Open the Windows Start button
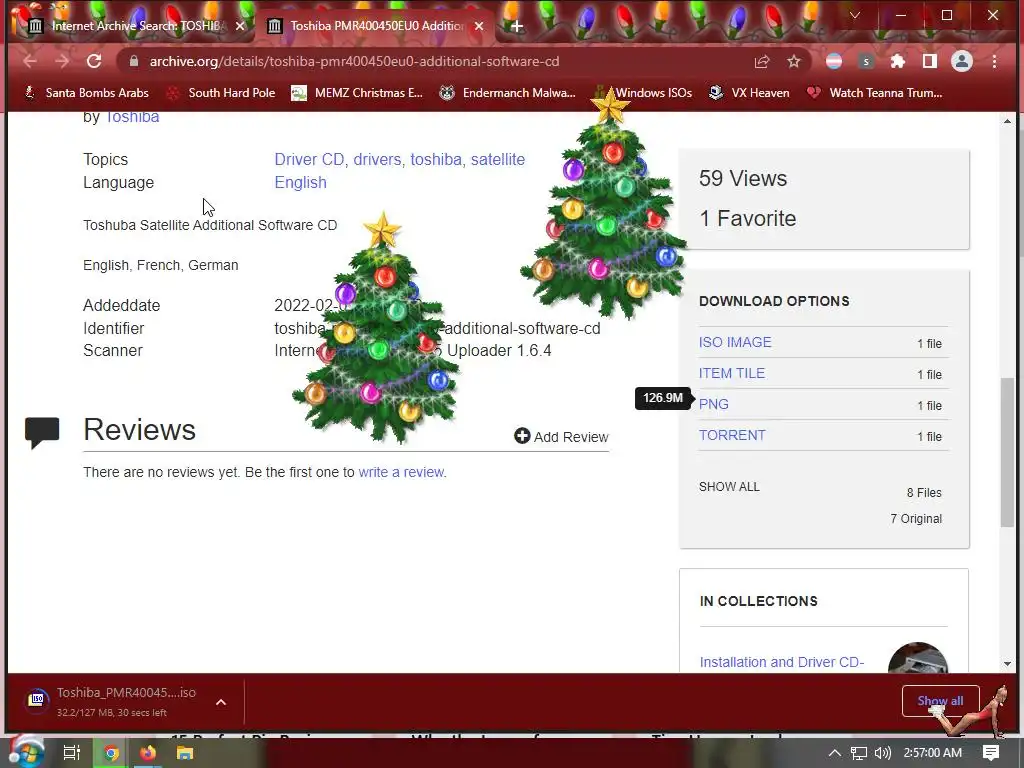The width and height of the screenshot is (1024, 768). pyautogui.click(x=25, y=753)
